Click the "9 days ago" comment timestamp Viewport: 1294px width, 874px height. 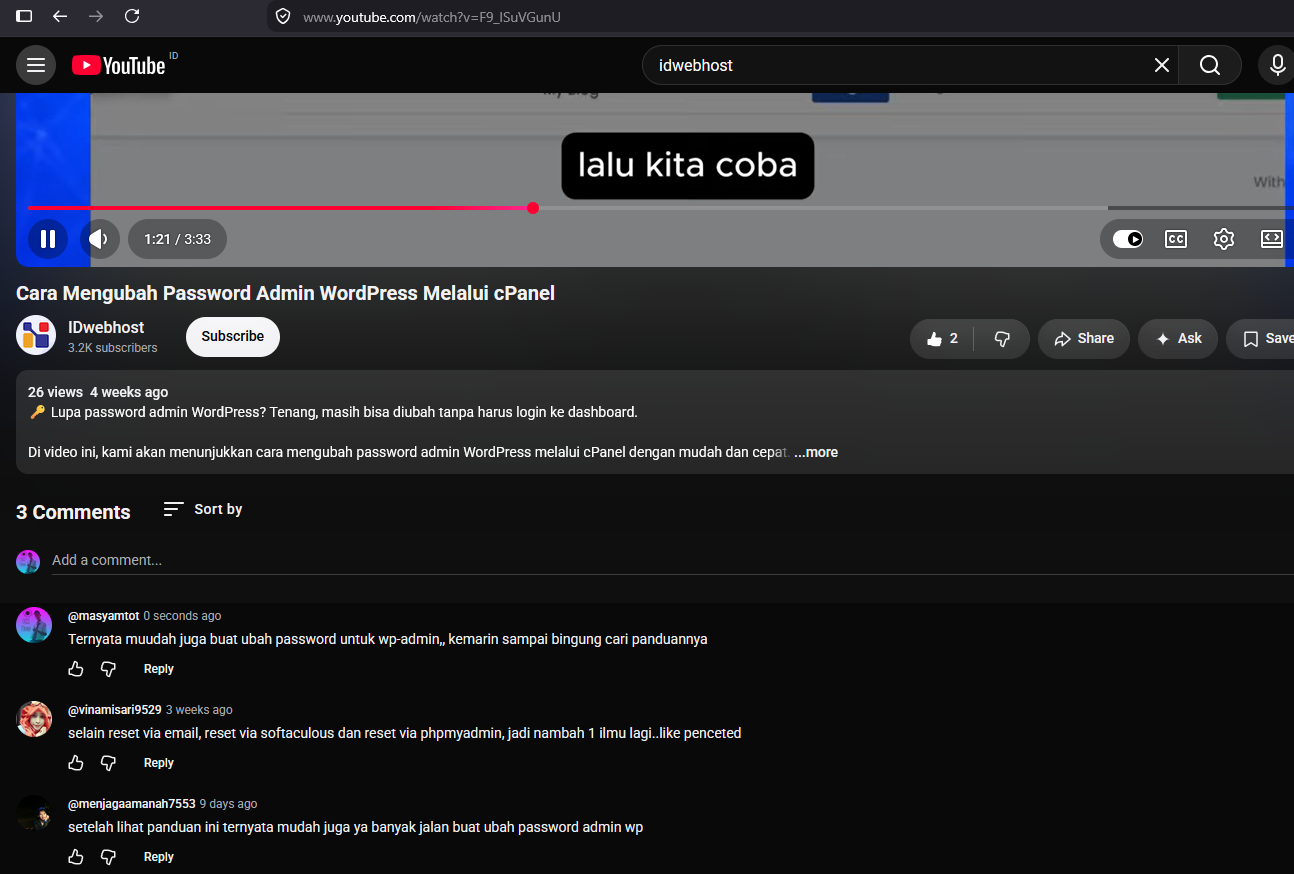click(228, 804)
